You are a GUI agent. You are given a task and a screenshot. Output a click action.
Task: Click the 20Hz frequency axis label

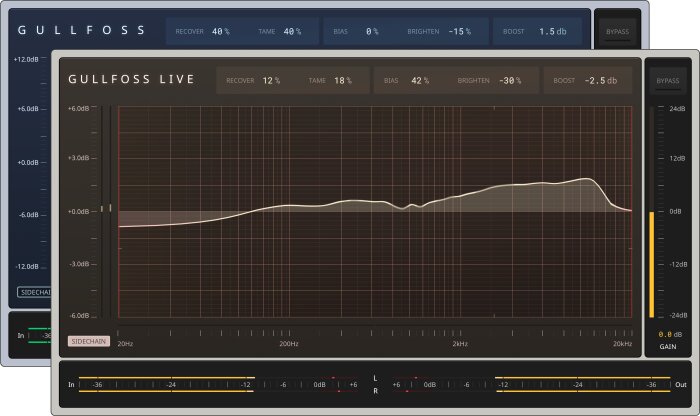click(x=125, y=344)
